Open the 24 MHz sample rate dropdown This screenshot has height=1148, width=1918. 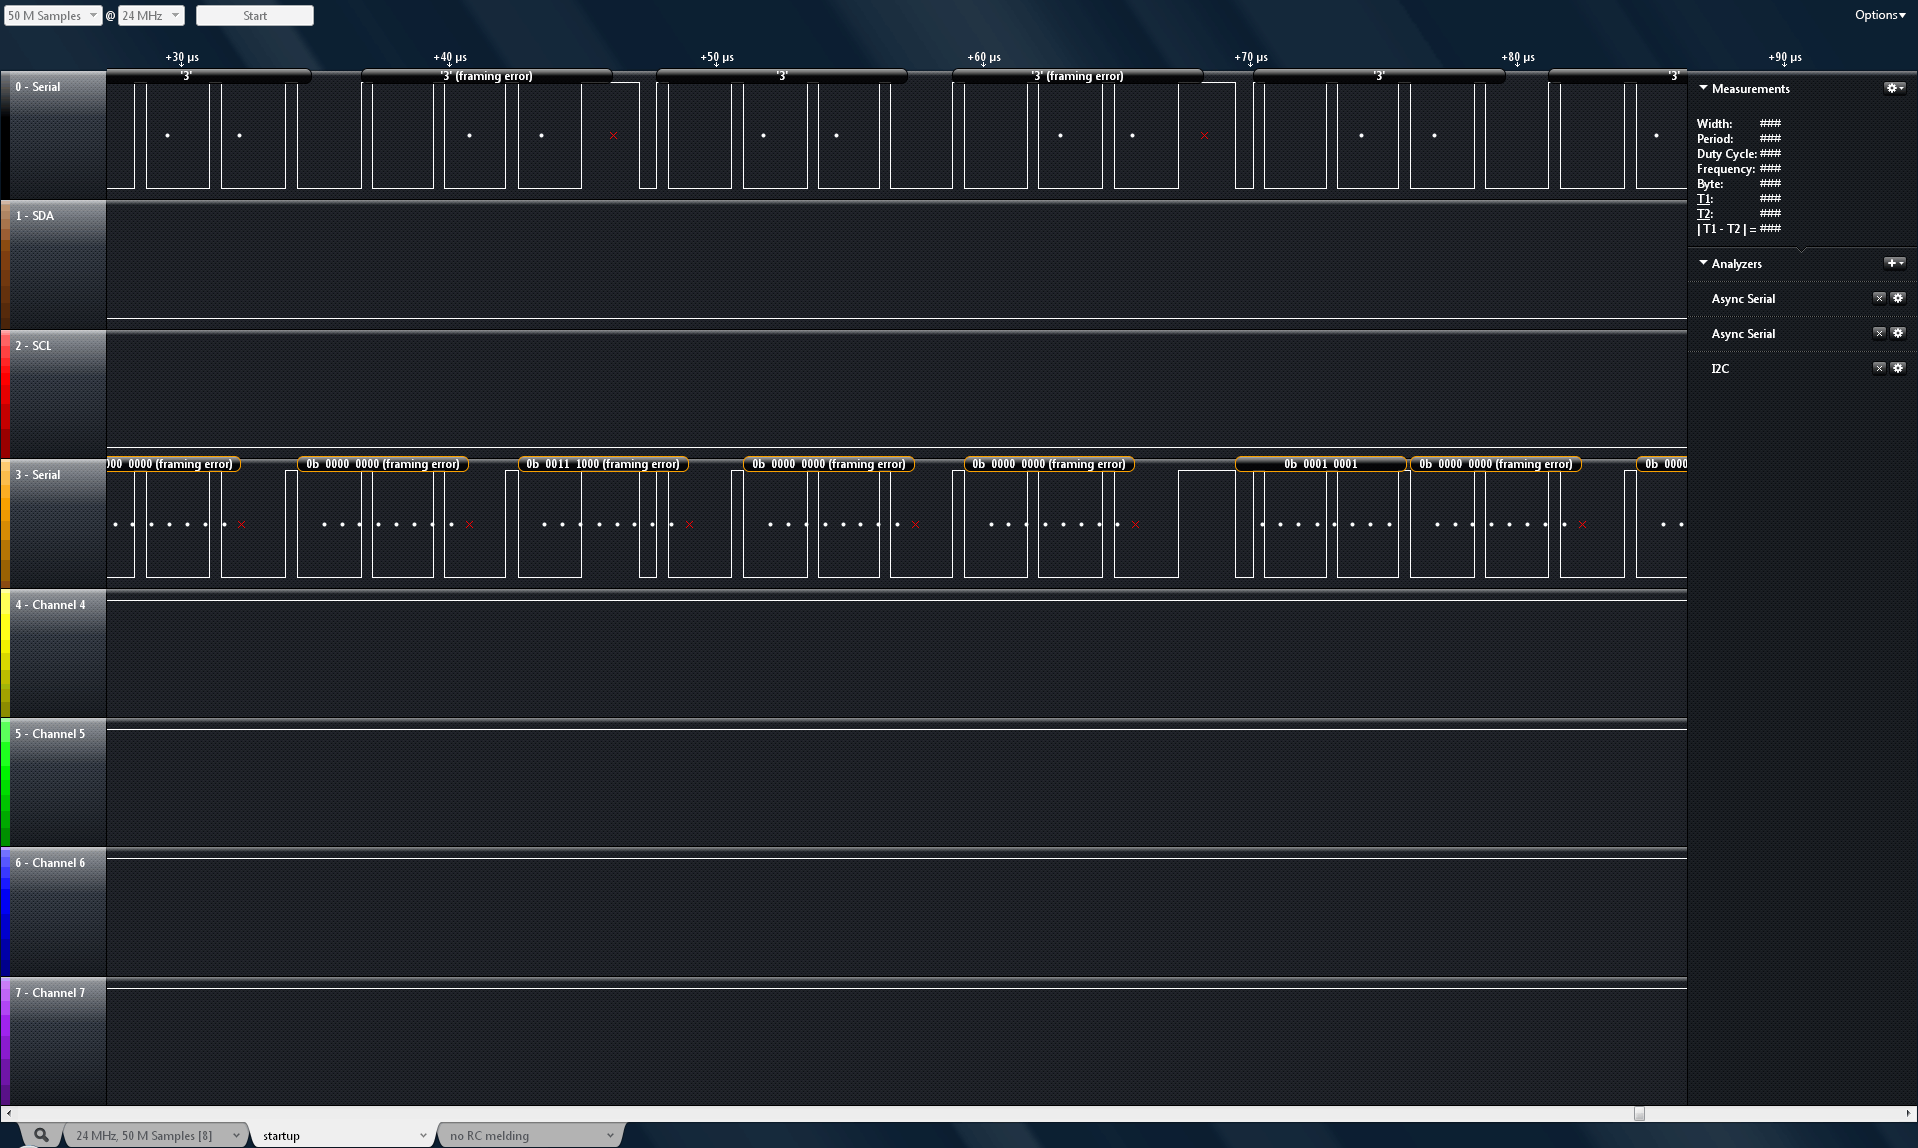point(151,15)
